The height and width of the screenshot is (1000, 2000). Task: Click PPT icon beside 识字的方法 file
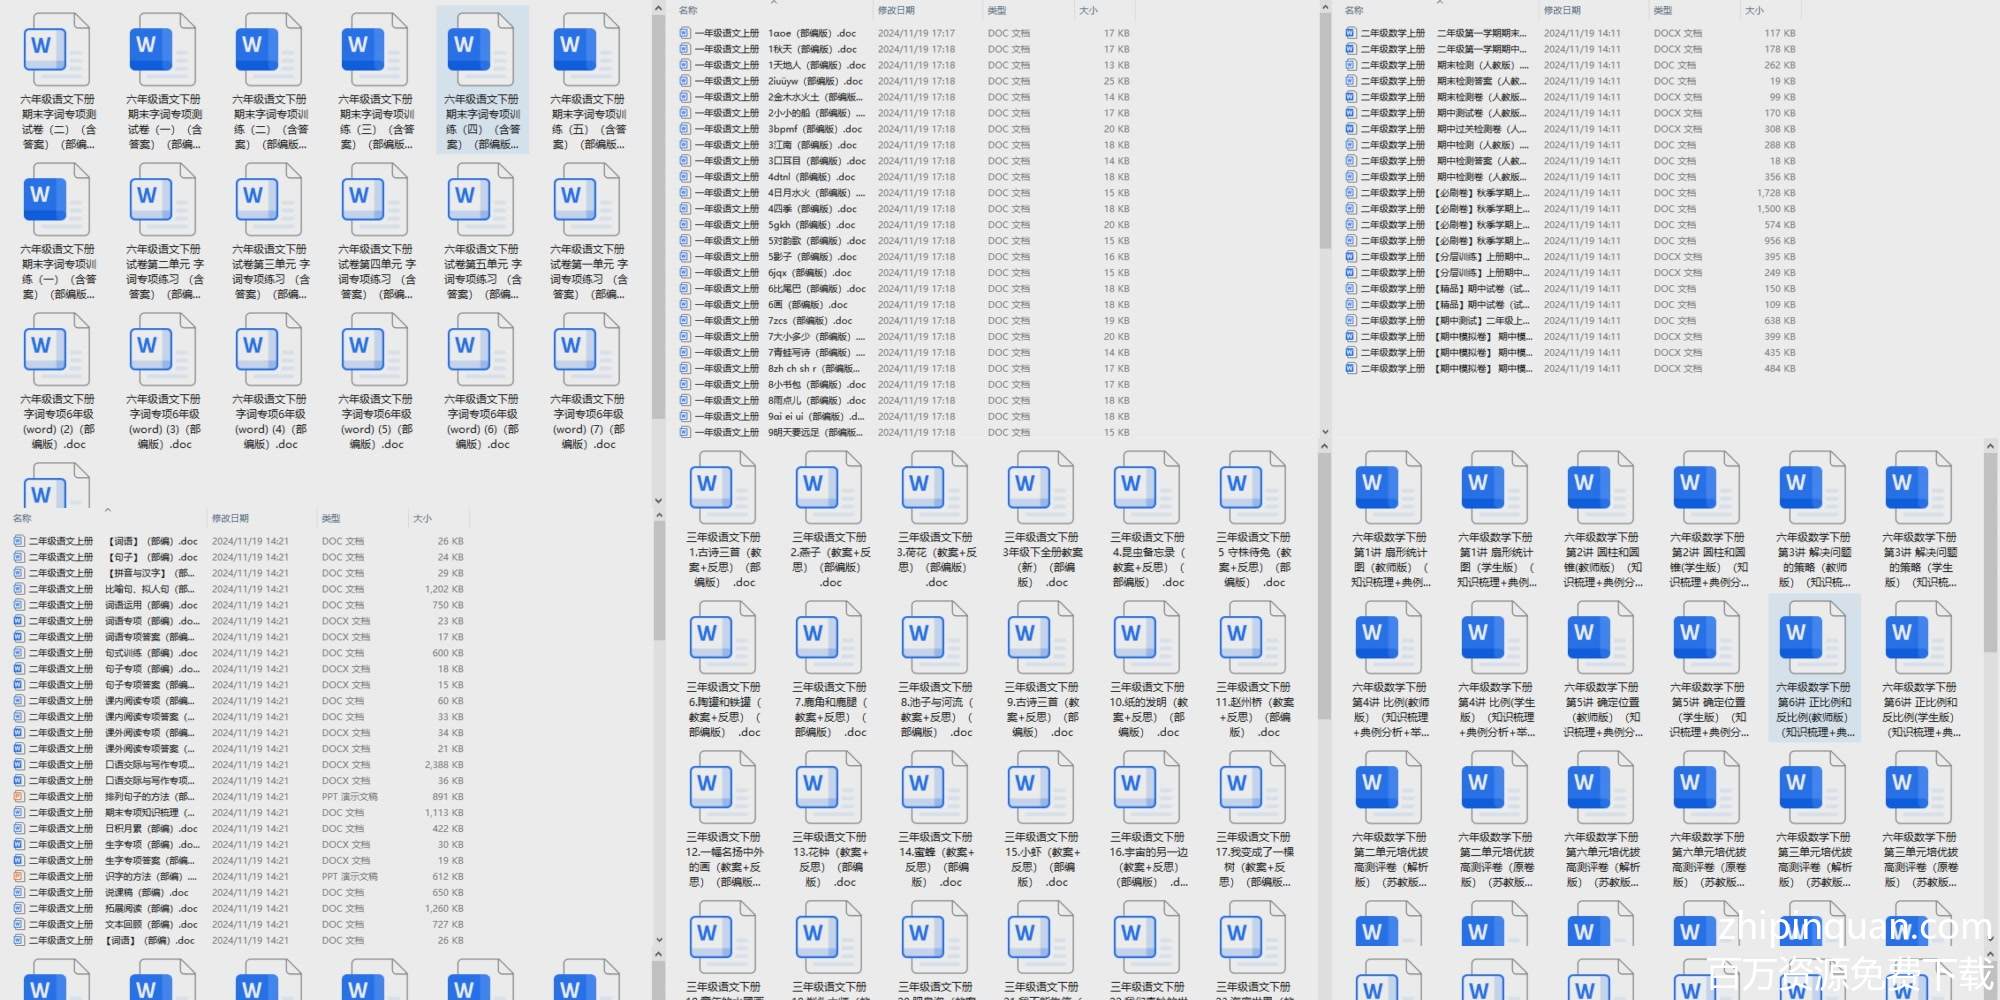(19, 877)
